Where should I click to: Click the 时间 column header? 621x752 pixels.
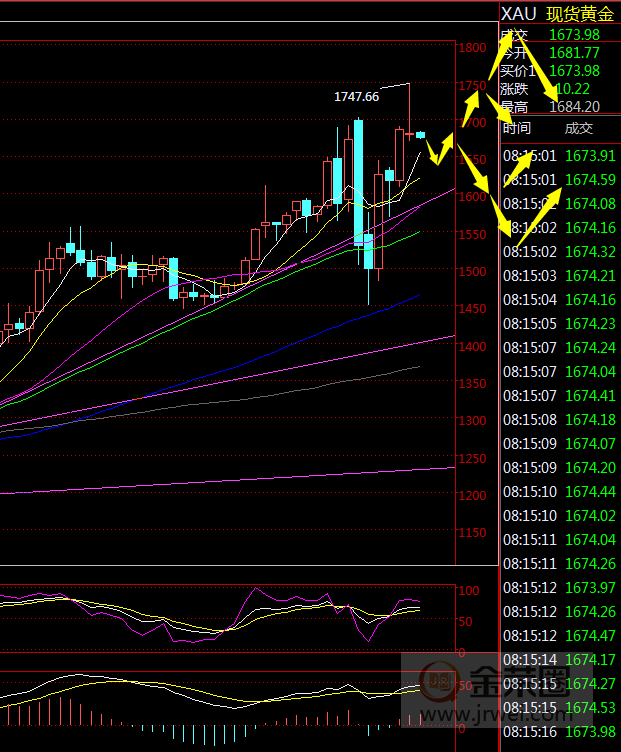tap(517, 128)
